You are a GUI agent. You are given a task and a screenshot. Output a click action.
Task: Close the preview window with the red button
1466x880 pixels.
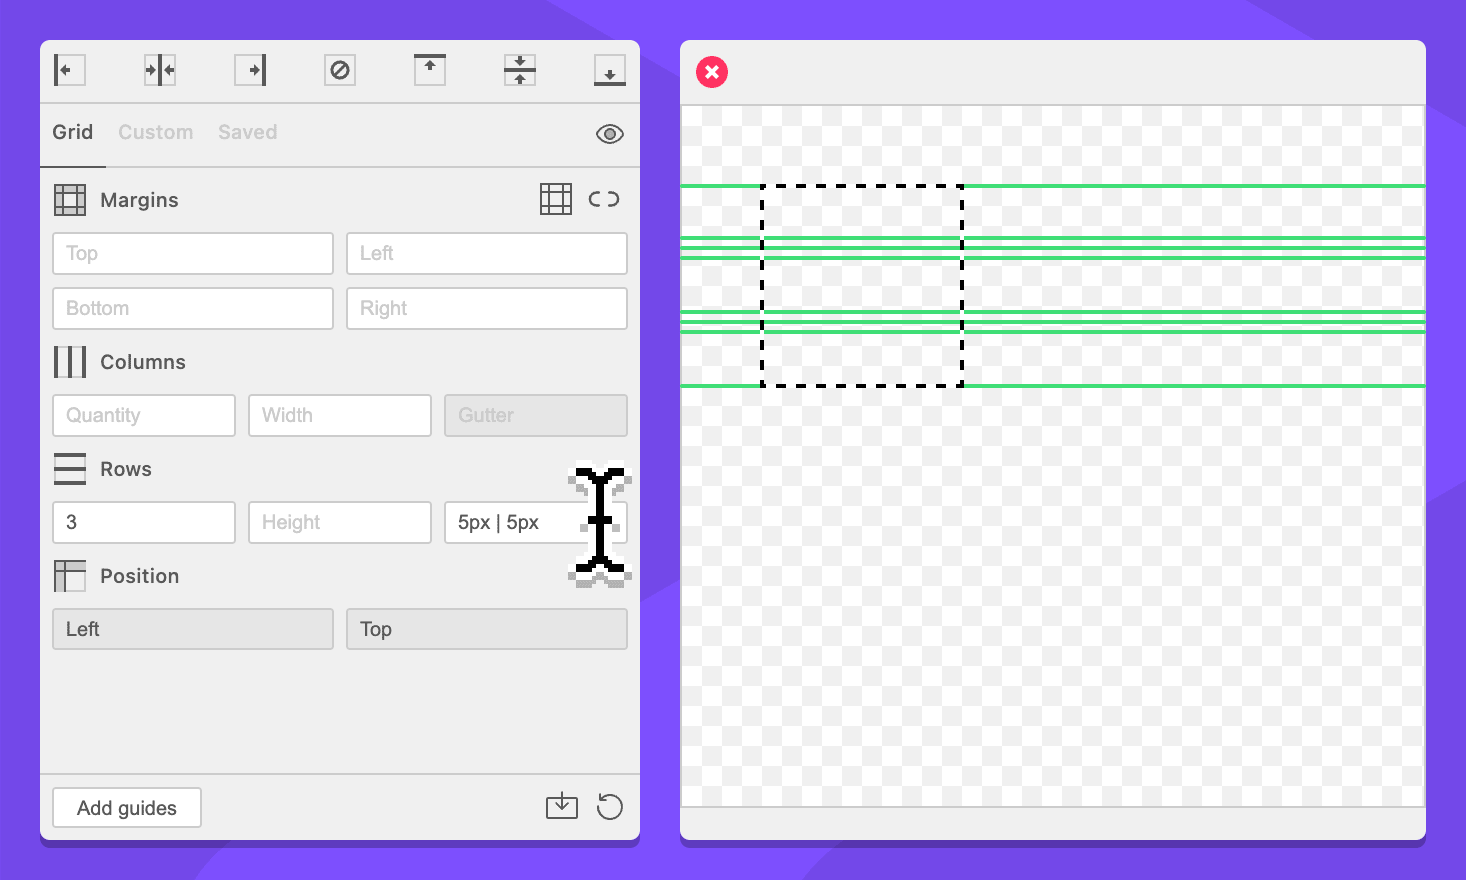point(712,72)
